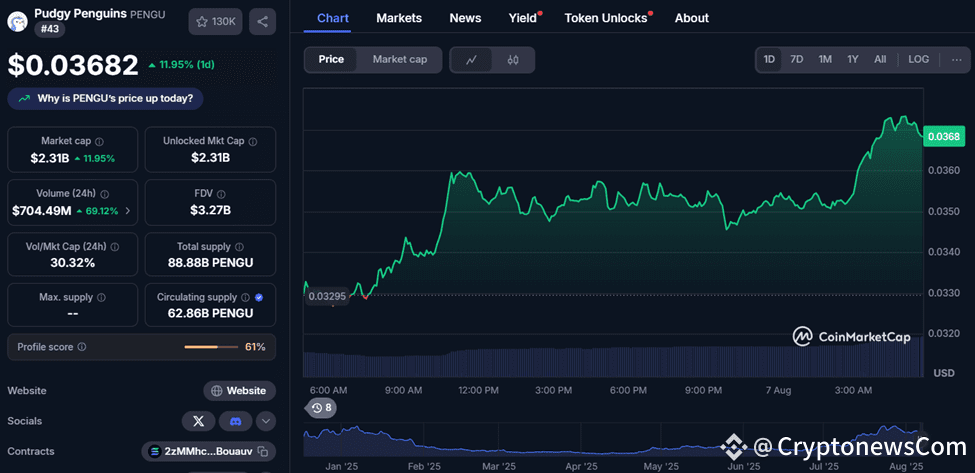The height and width of the screenshot is (473, 975).
Task: Expand more socials dropdown chevron
Action: pyautogui.click(x=266, y=421)
